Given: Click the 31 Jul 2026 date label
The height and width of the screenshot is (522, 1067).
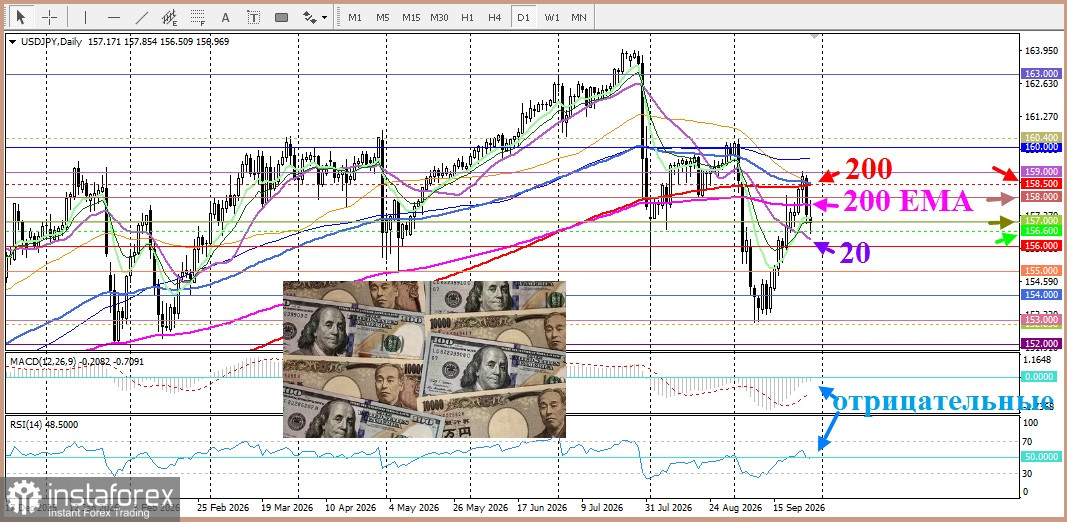Looking at the screenshot, I should tap(669, 508).
